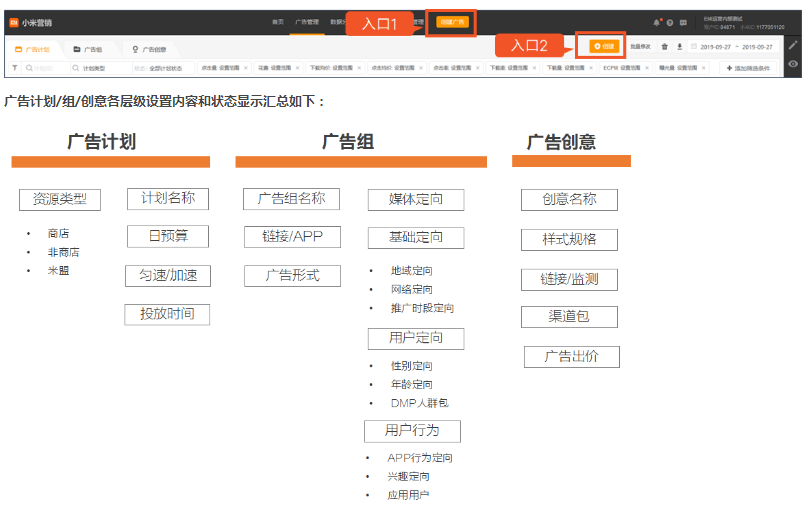Open the 首页 navigation item
The image size is (805, 508).
click(278, 22)
